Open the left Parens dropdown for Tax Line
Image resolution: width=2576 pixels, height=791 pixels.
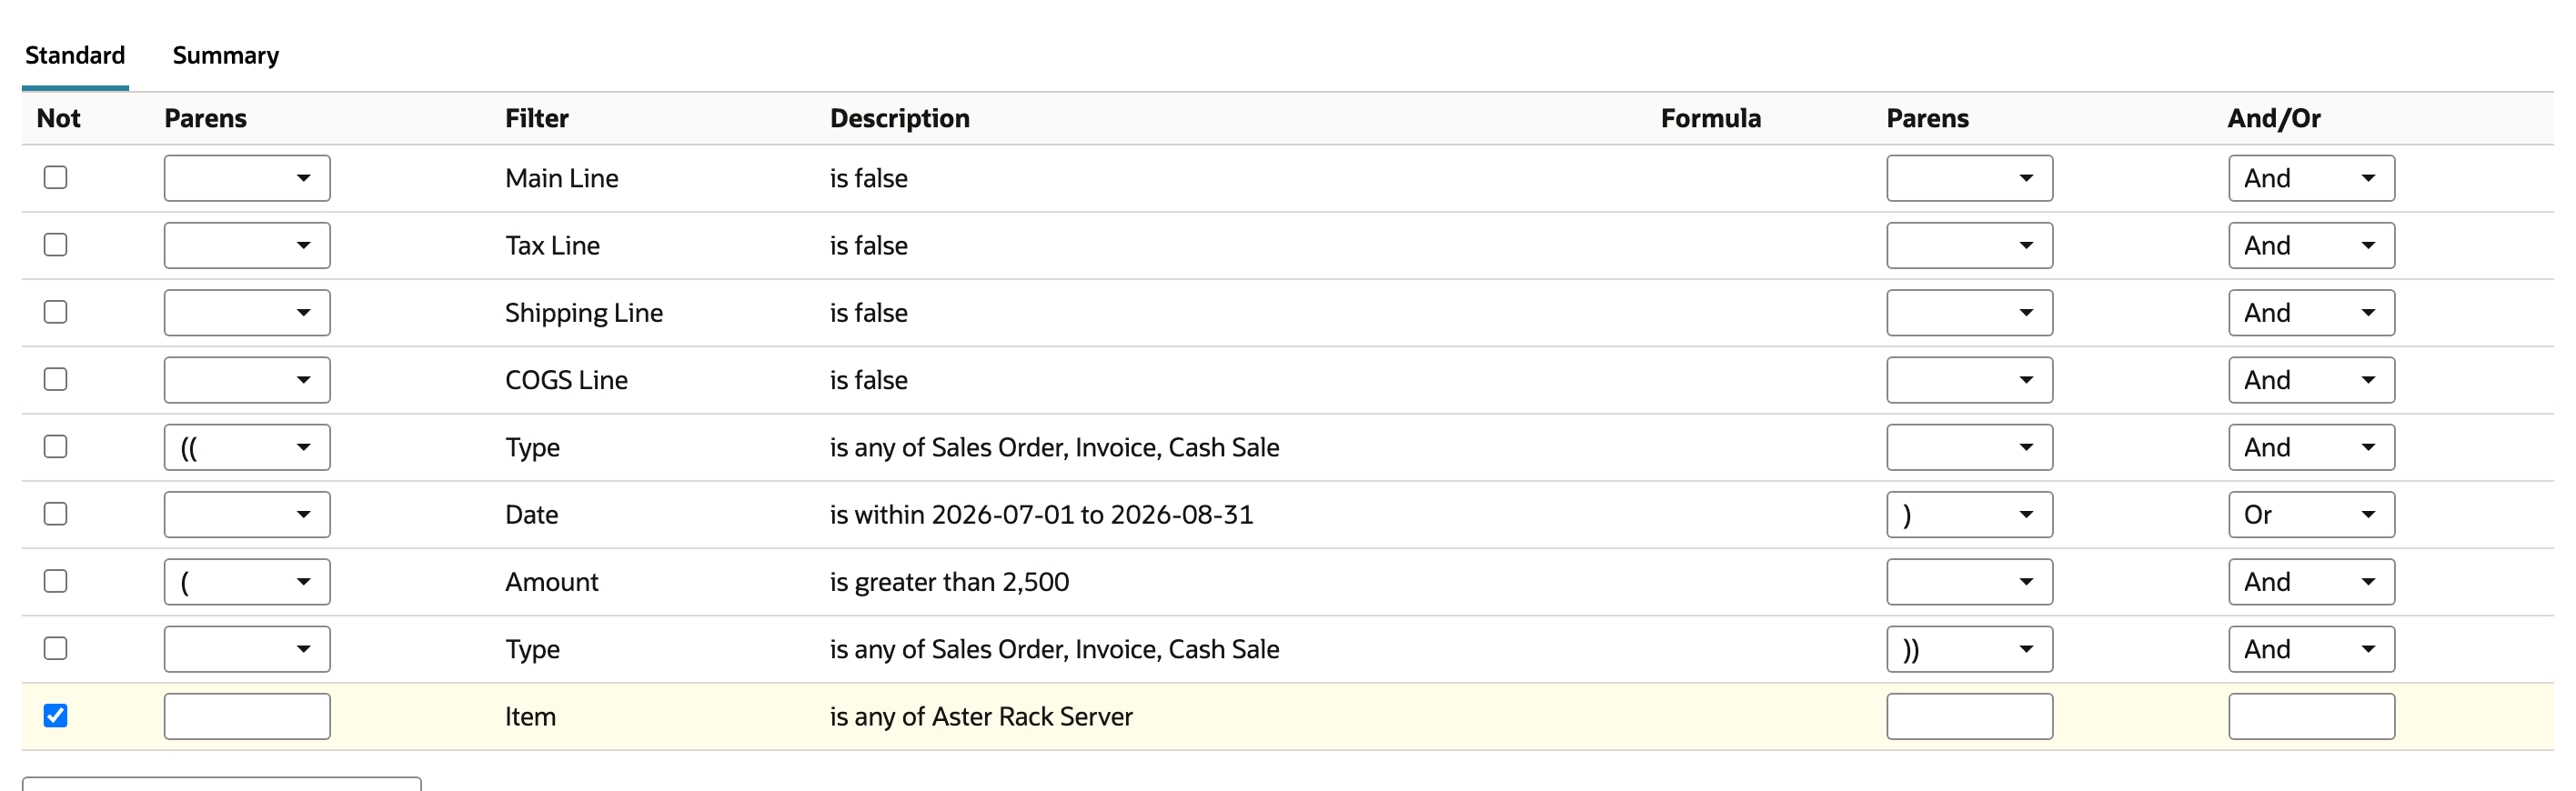pos(247,245)
